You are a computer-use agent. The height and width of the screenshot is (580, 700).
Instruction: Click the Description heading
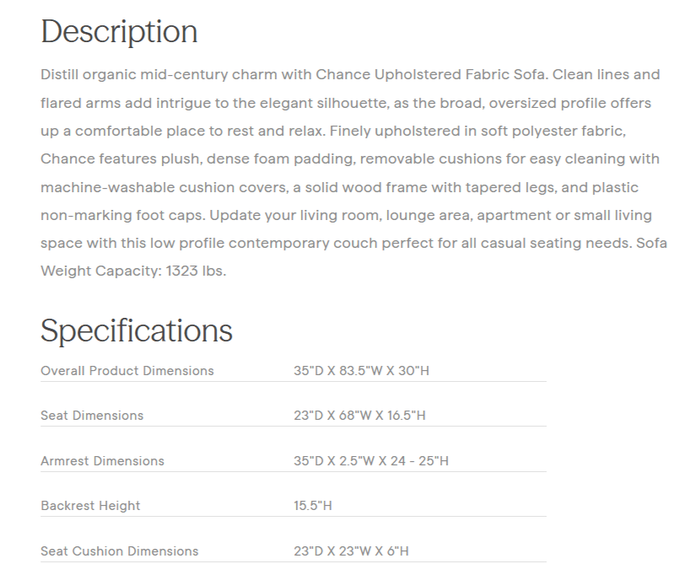tap(119, 32)
